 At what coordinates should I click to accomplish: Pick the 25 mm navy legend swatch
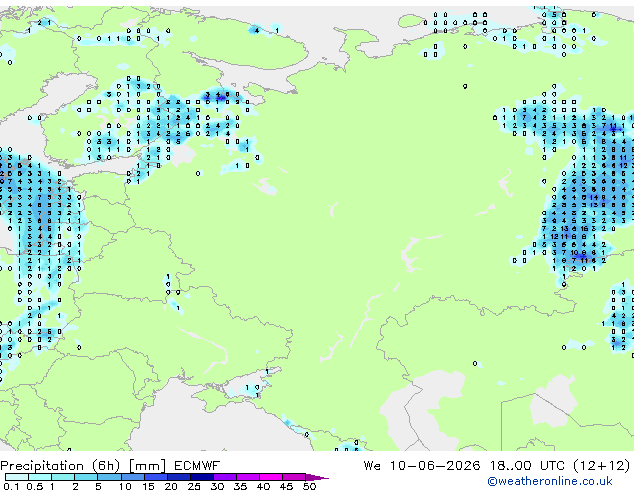point(201,477)
